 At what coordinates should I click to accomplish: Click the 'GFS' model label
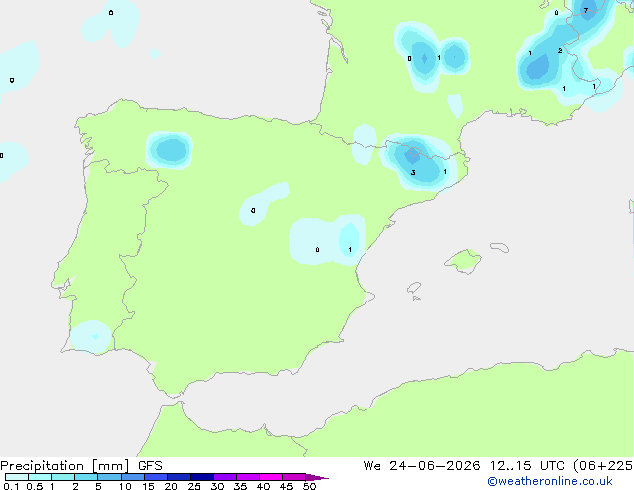(150, 466)
